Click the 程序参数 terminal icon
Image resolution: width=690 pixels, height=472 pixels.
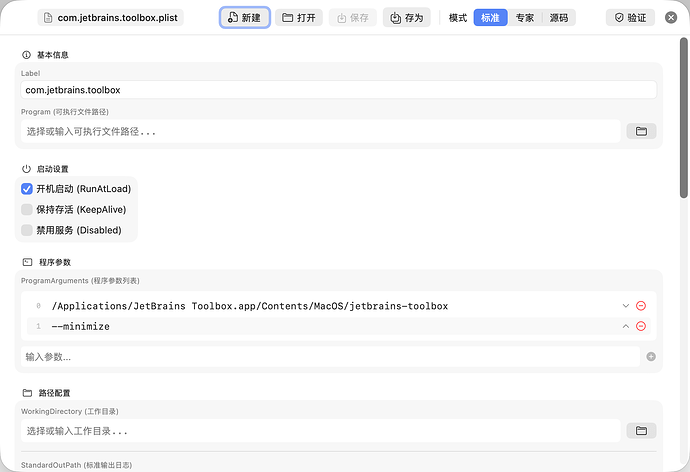click(x=27, y=262)
